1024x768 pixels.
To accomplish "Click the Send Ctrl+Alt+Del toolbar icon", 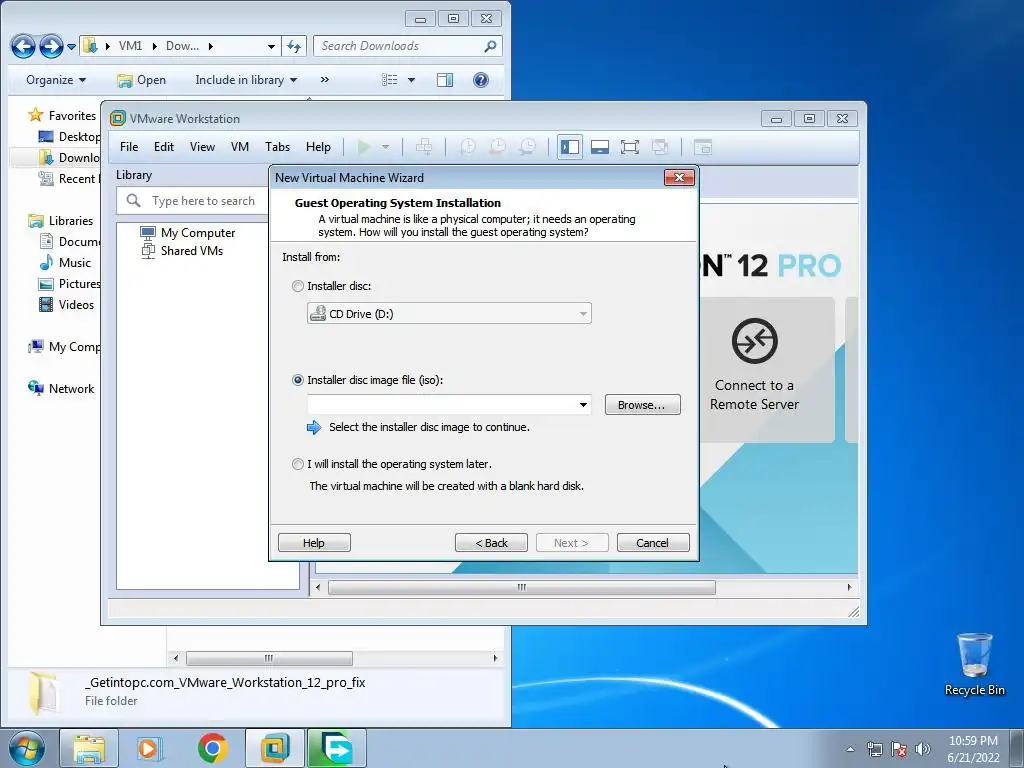I will click(424, 147).
